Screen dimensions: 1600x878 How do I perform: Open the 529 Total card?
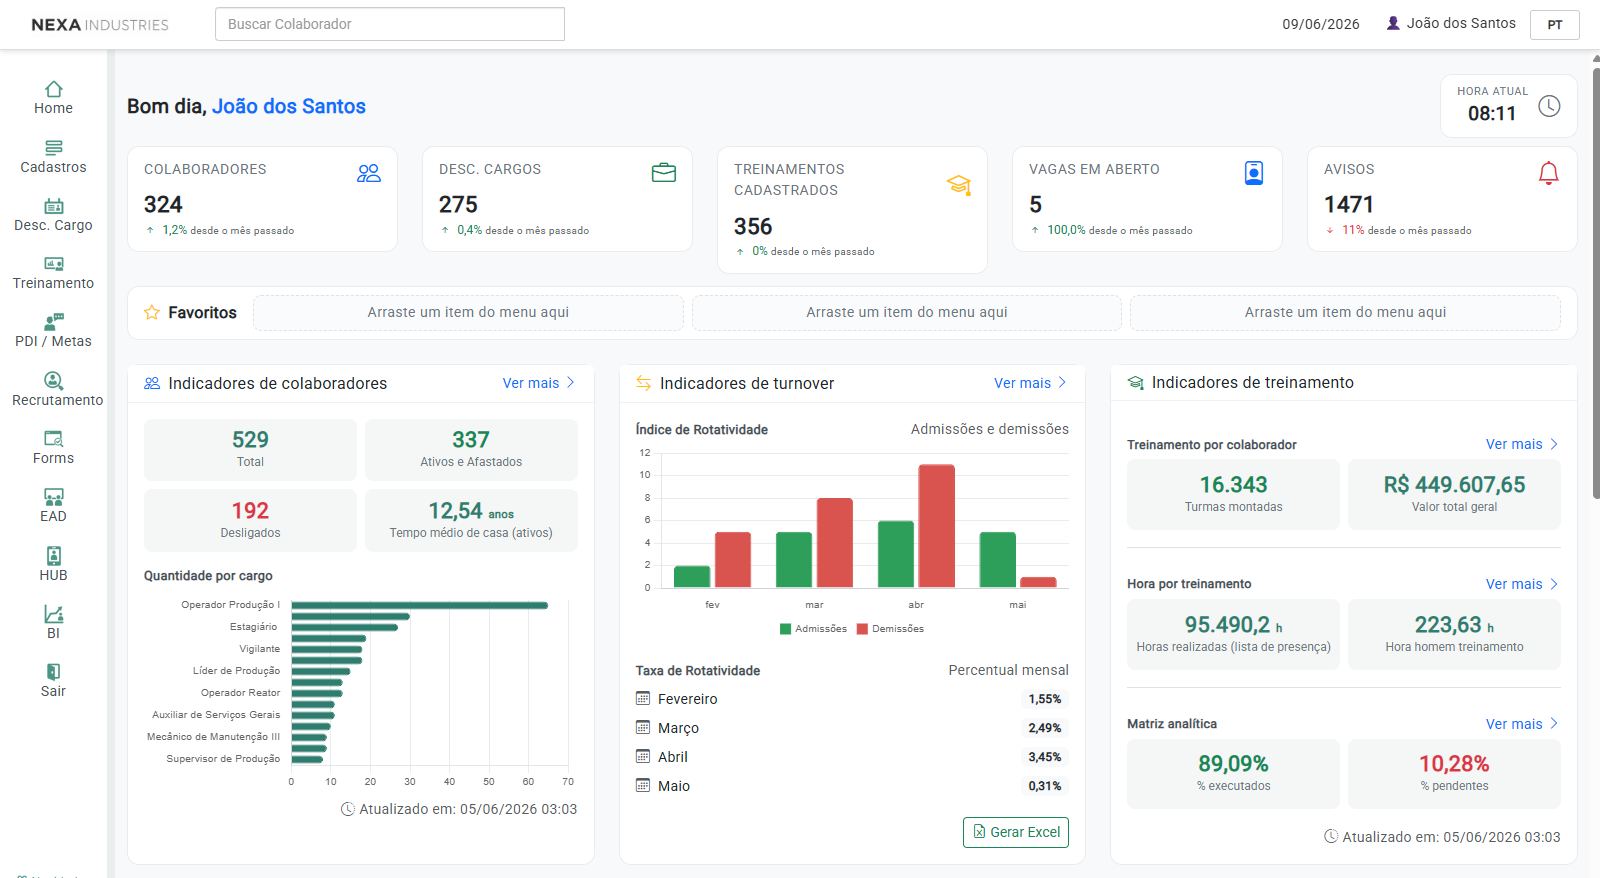(250, 450)
